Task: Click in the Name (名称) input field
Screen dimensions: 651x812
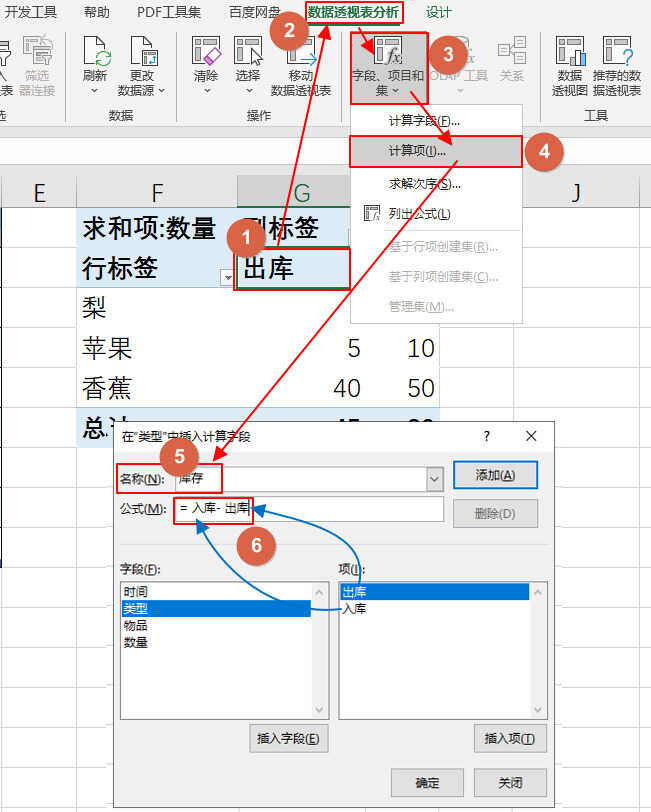Action: tap(300, 479)
